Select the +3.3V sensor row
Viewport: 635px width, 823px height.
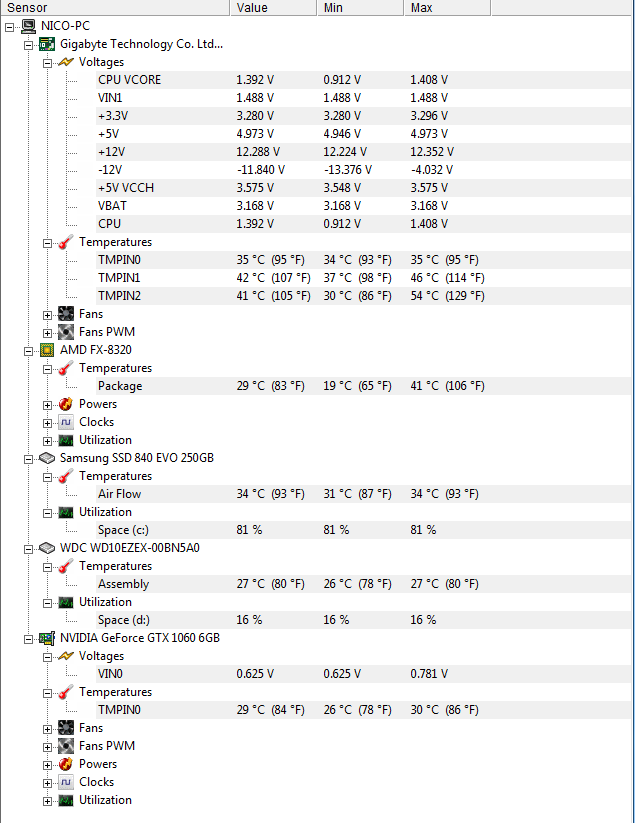tap(363, 116)
